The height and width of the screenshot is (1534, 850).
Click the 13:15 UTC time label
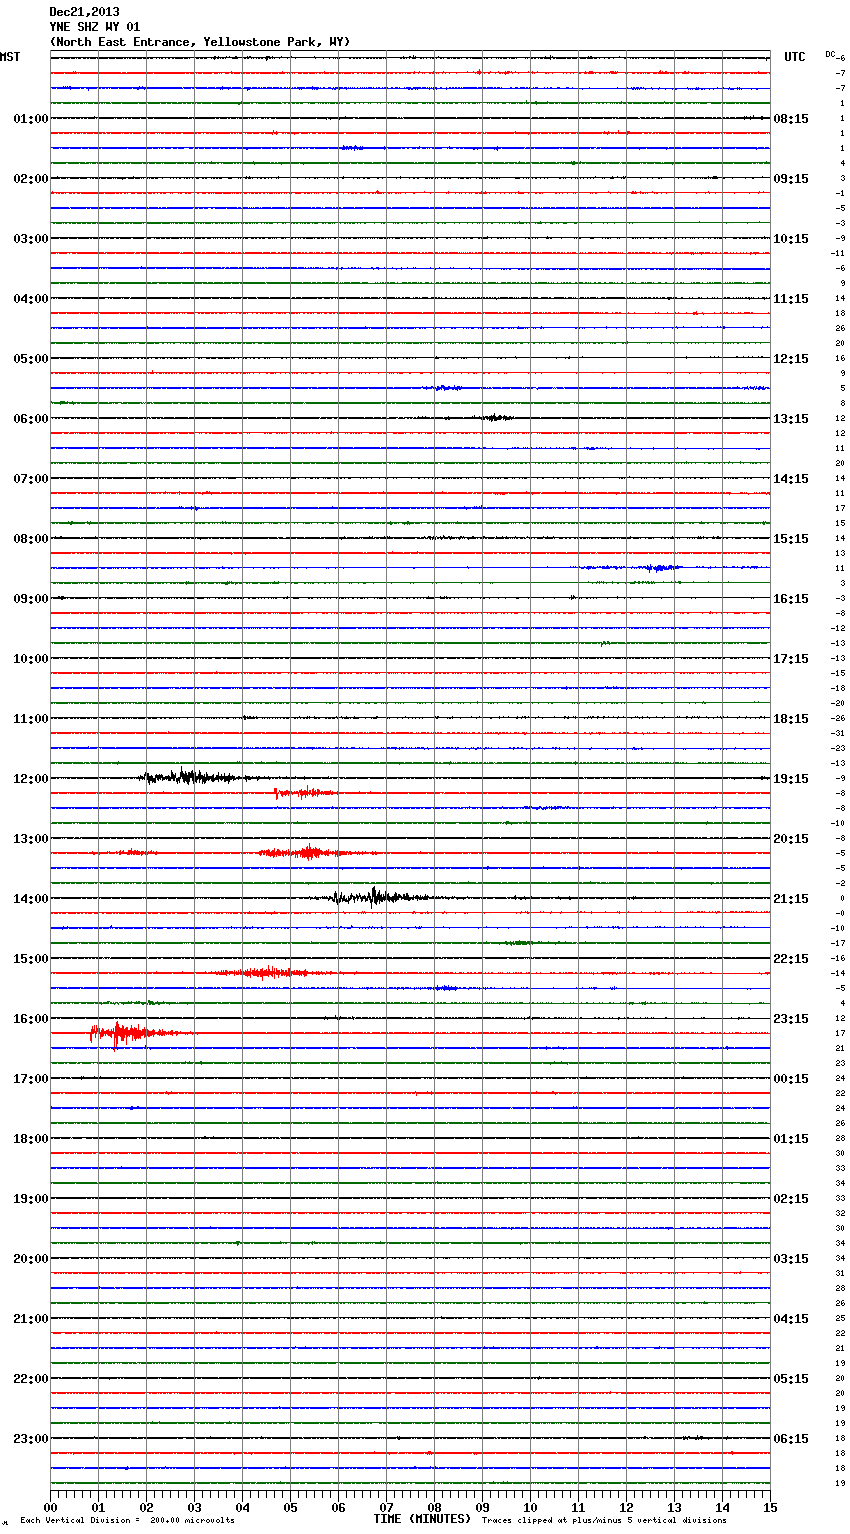pyautogui.click(x=791, y=419)
